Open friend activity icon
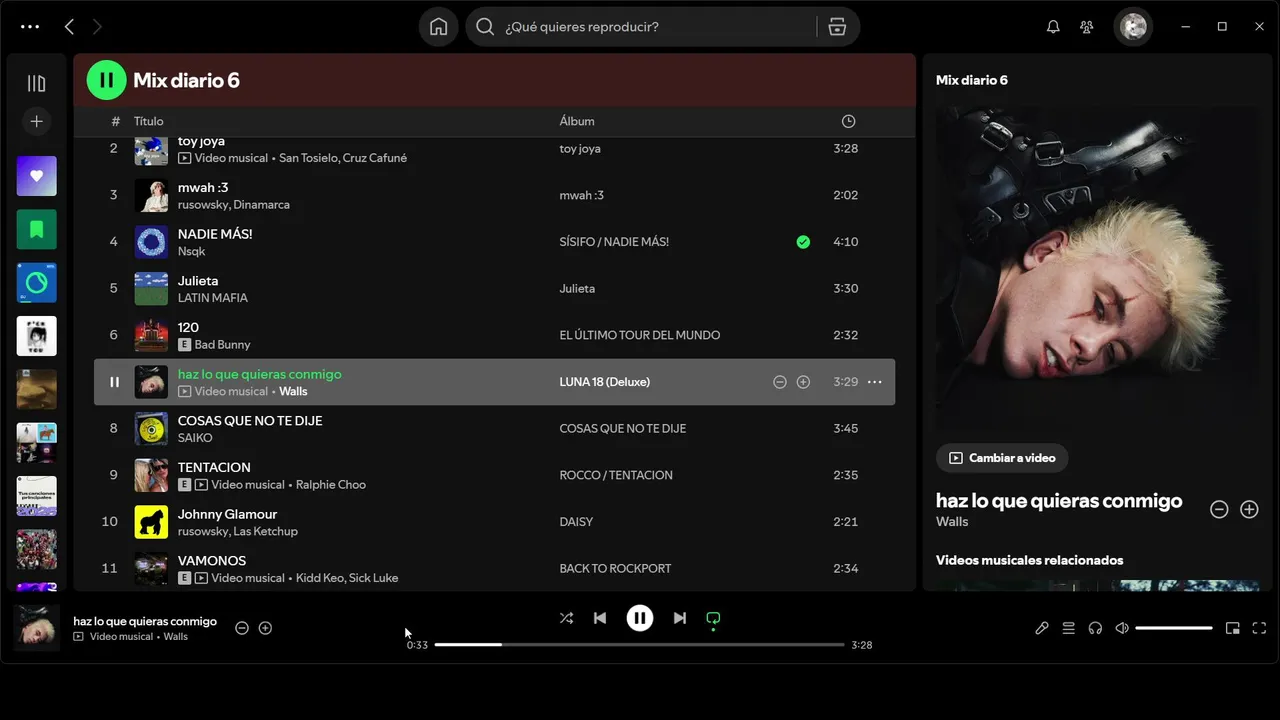The width and height of the screenshot is (1280, 720). click(1086, 27)
